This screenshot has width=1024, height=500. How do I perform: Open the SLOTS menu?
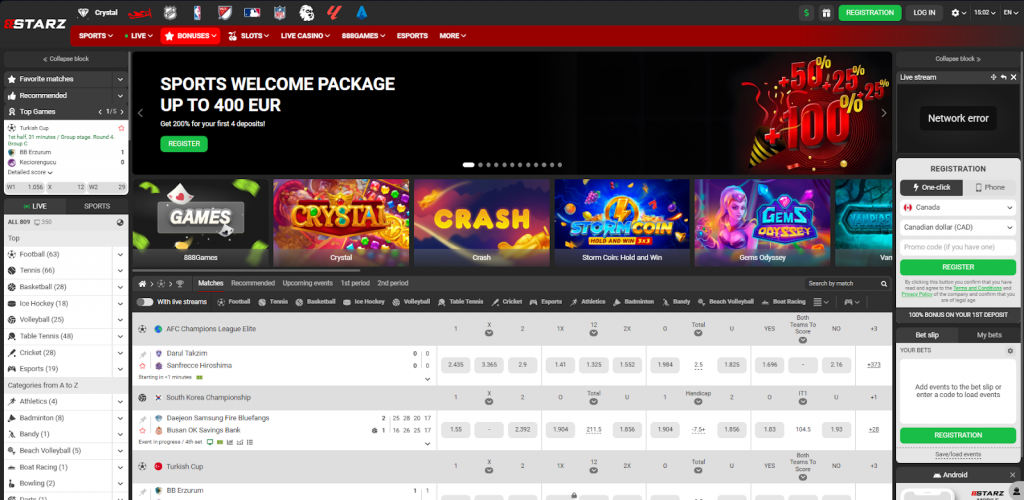coord(249,36)
